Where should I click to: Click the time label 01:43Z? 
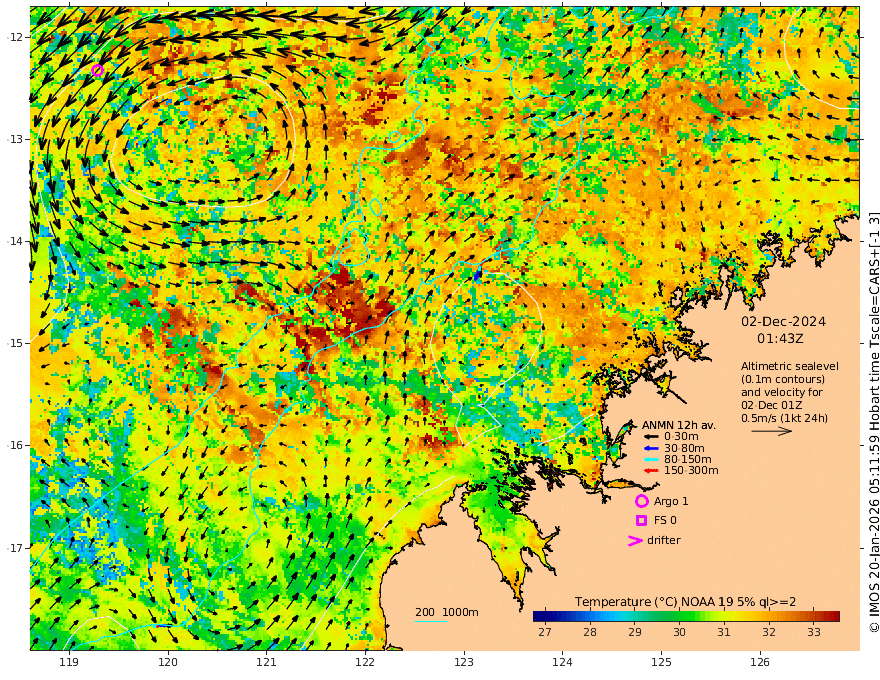pyautogui.click(x=780, y=339)
